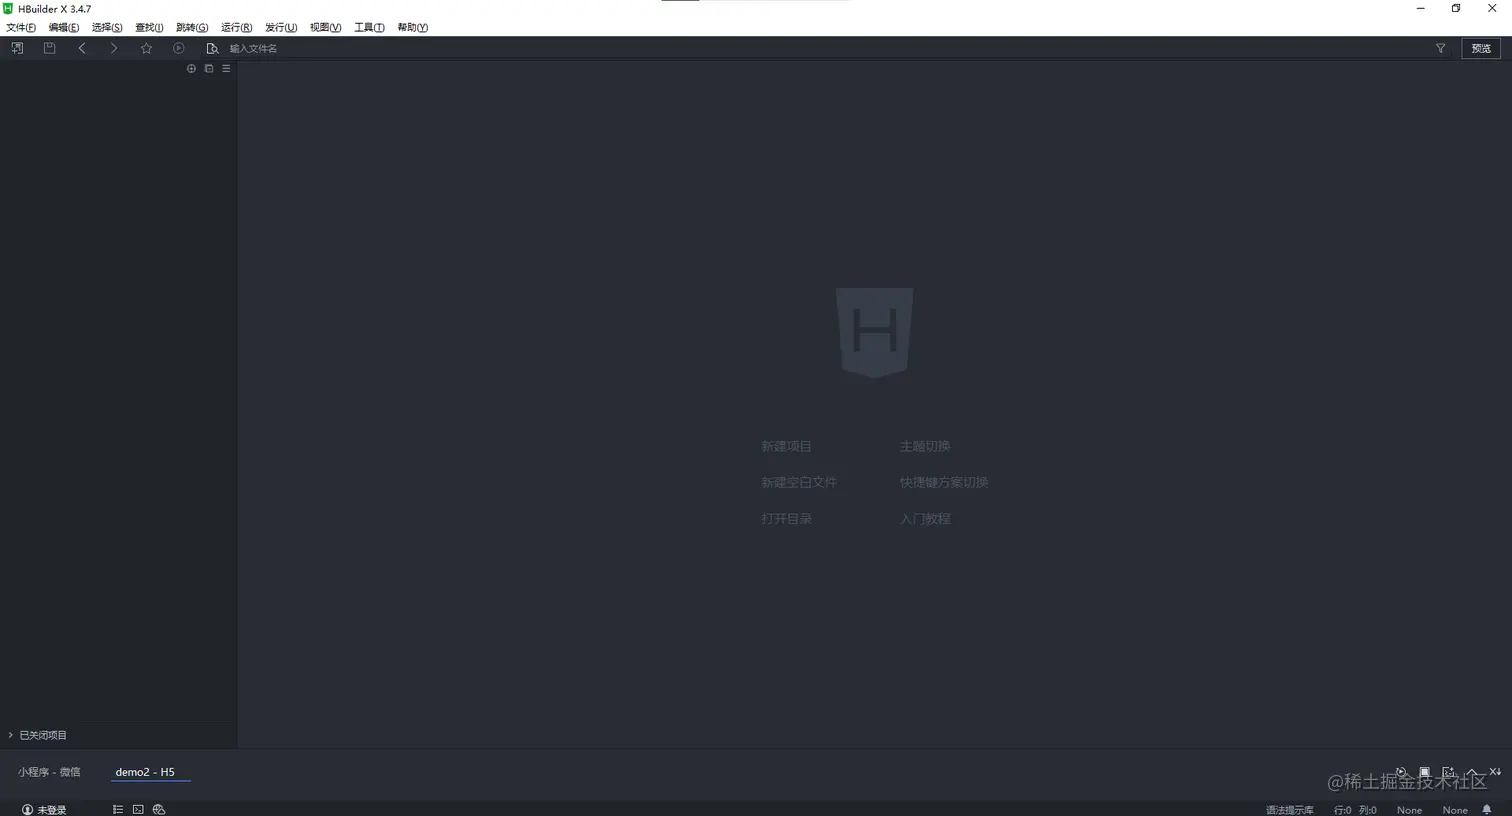Click the filter funnel icon

pyautogui.click(x=1441, y=48)
